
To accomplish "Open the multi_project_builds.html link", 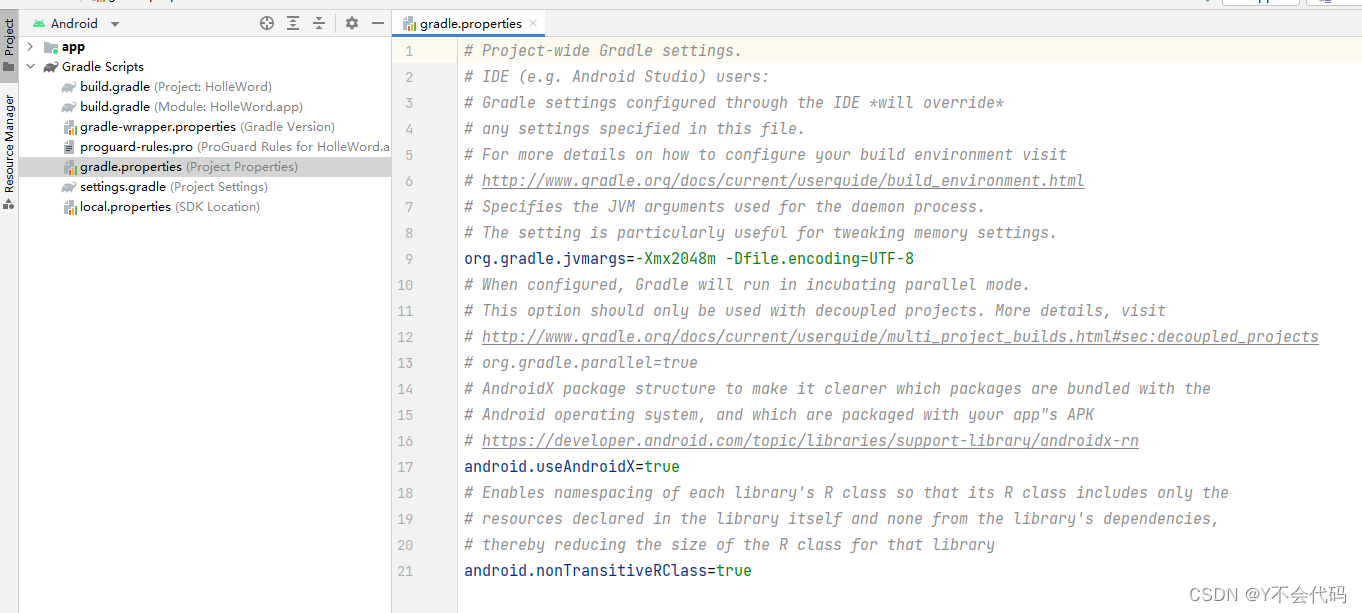I will point(900,337).
